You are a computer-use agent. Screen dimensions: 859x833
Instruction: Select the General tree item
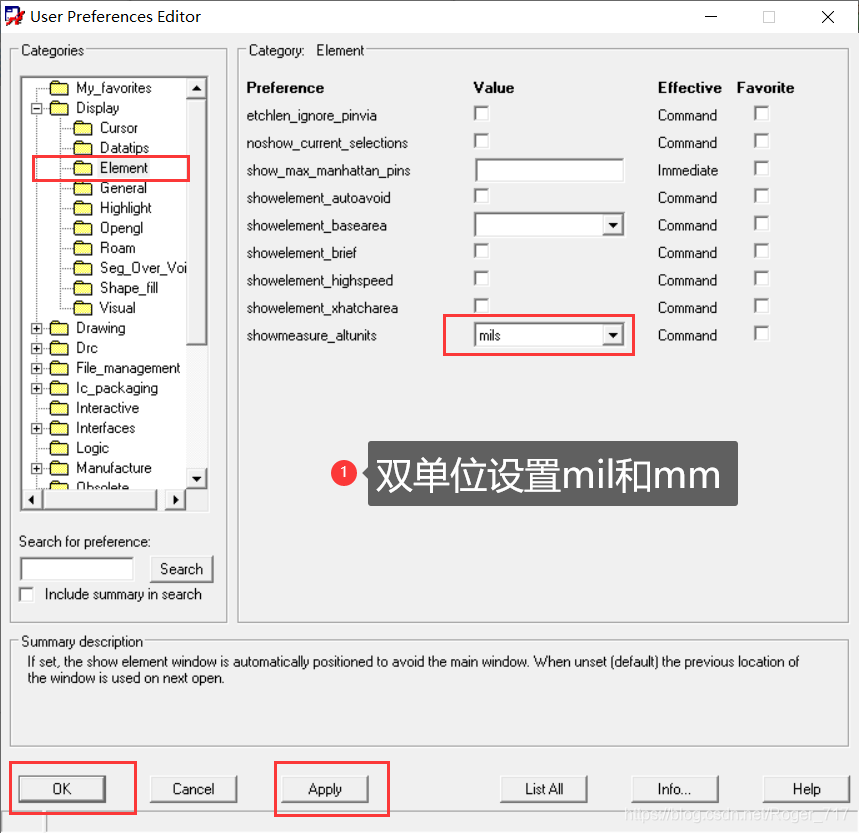pos(123,188)
